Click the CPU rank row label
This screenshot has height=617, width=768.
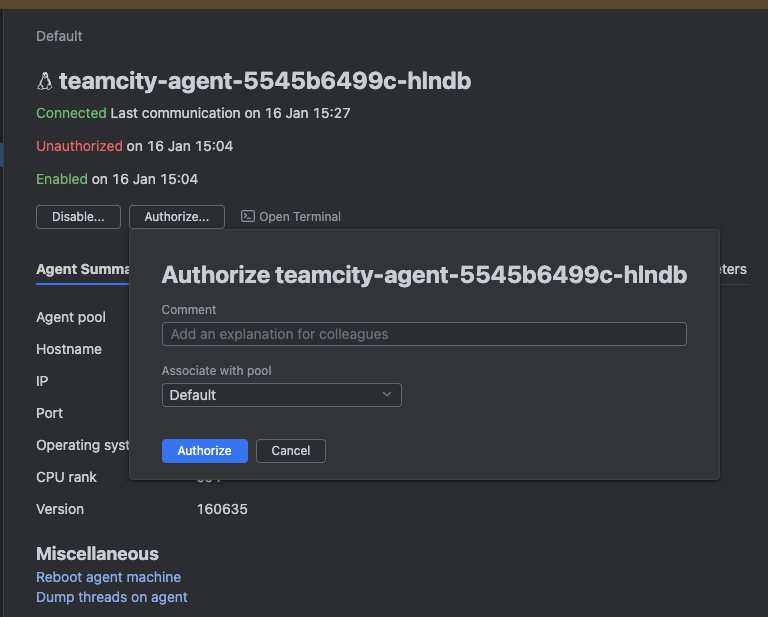(67, 477)
